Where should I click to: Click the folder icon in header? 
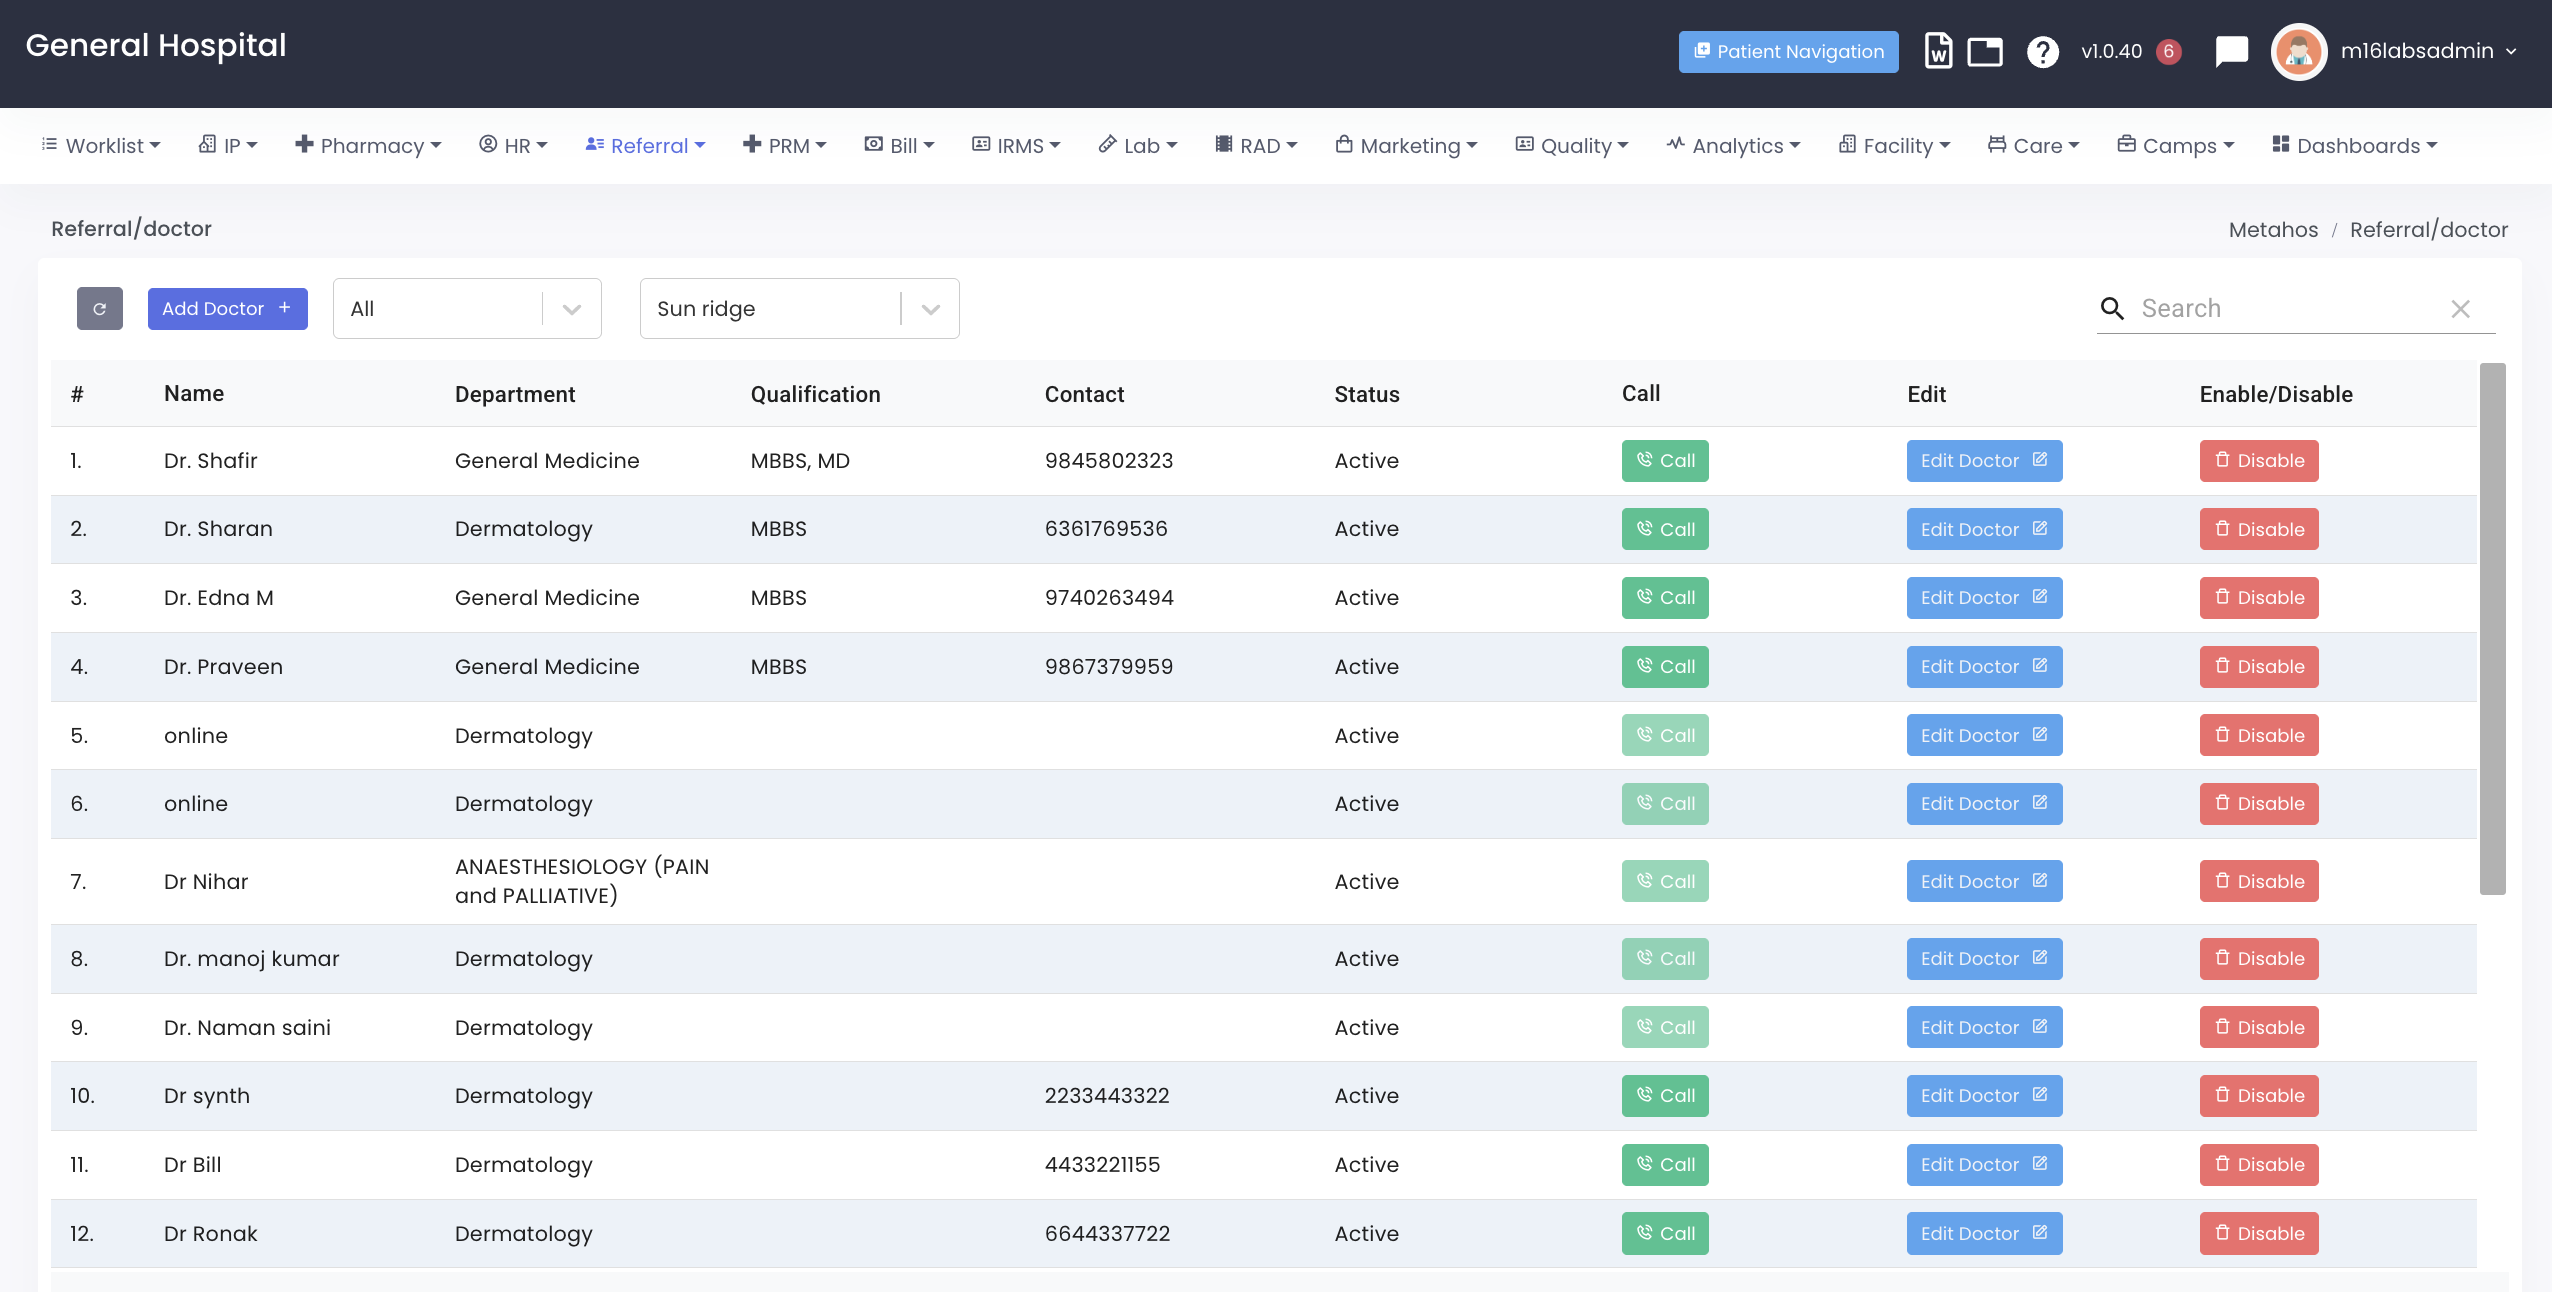click(1984, 51)
